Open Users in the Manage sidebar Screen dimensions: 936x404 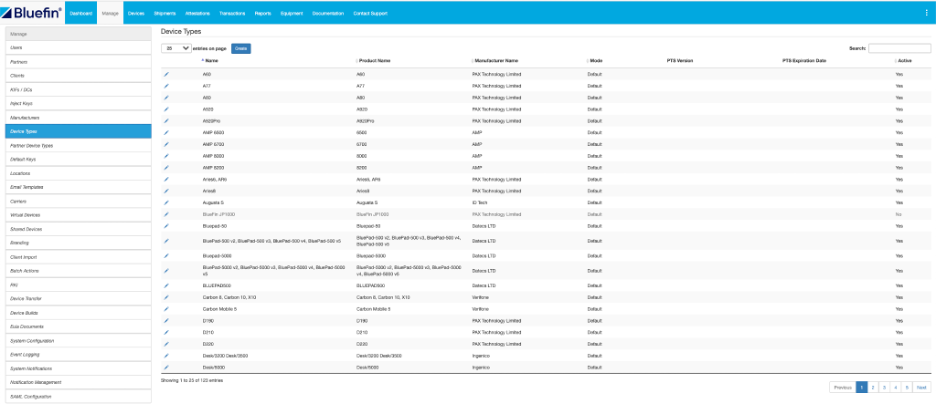[78, 47]
